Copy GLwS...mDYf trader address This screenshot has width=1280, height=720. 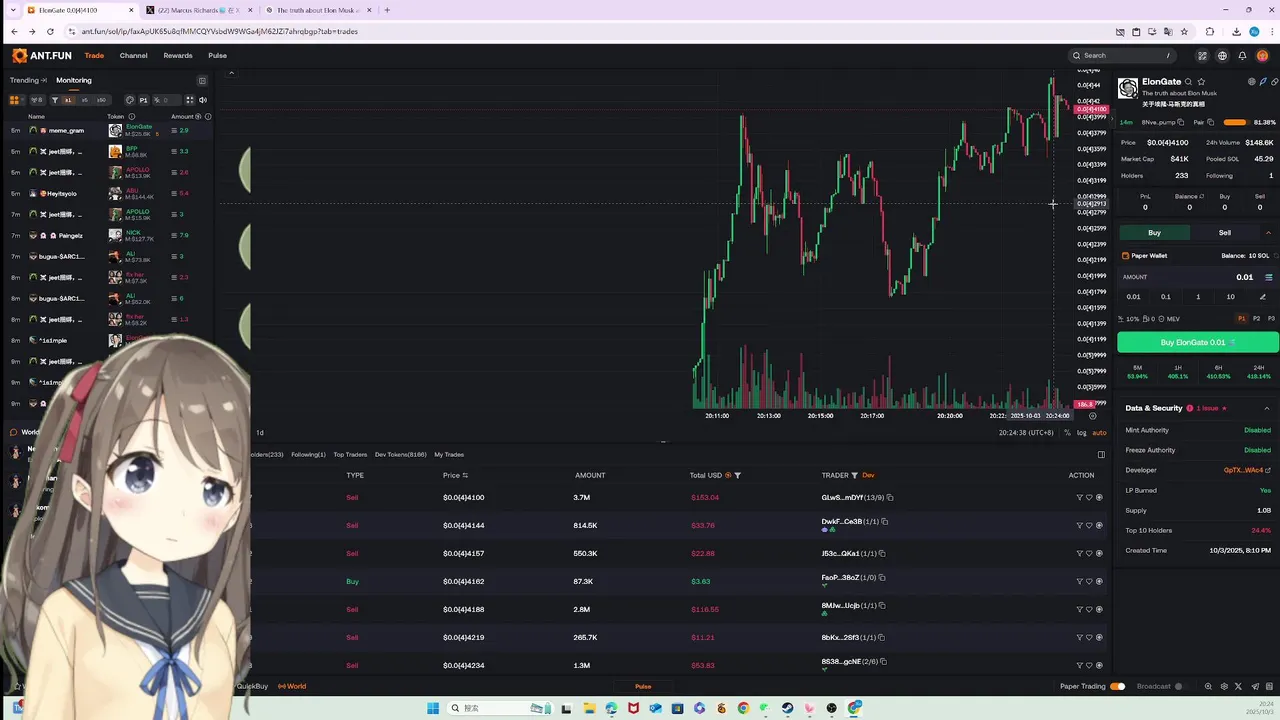(890, 497)
